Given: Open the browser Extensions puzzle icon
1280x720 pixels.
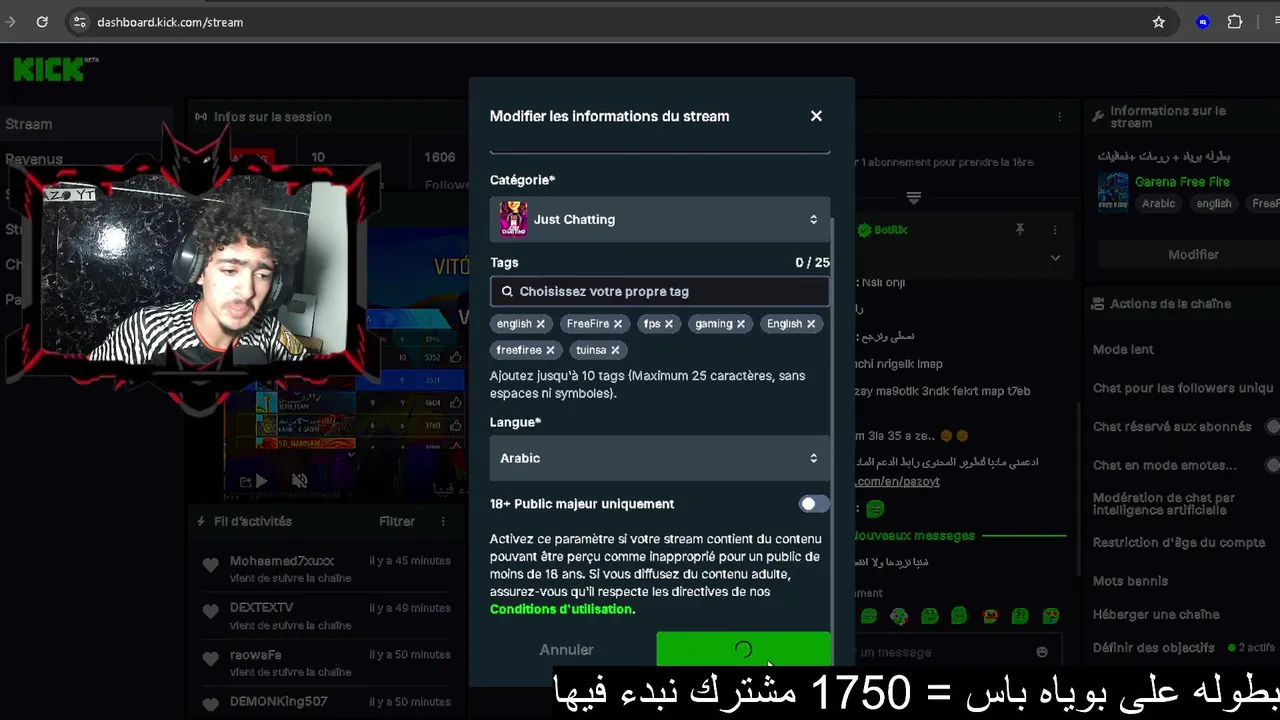Looking at the screenshot, I should coord(1235,21).
